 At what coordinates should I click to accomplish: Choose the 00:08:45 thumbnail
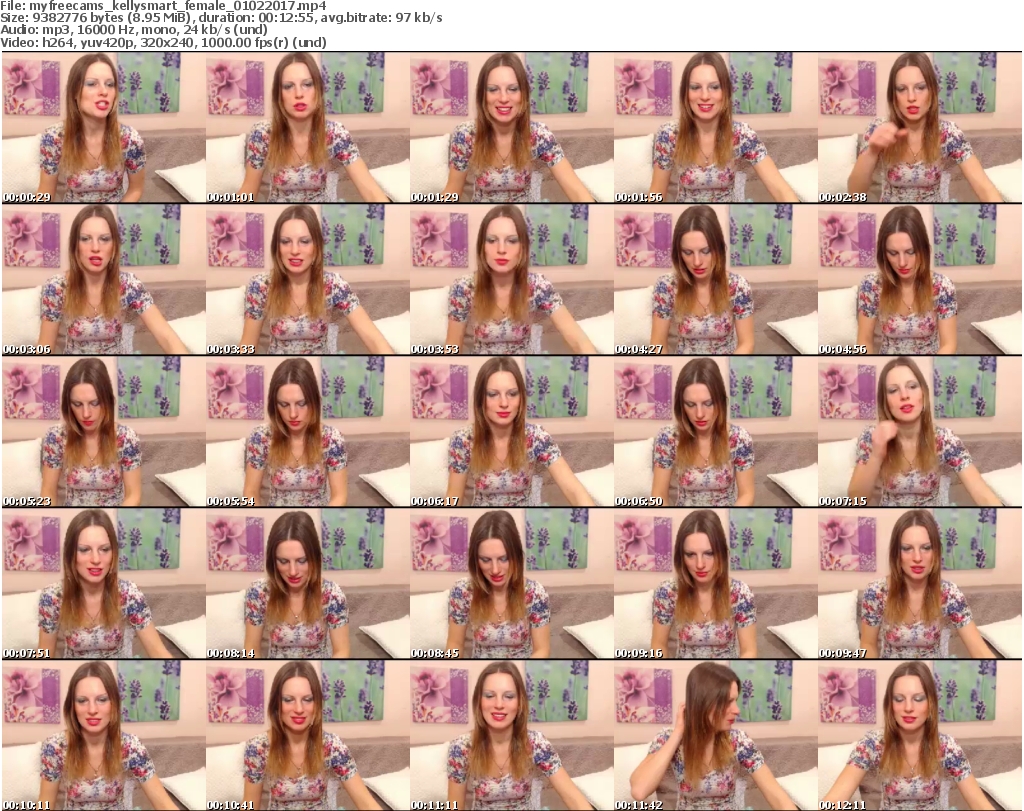[x=511, y=584]
